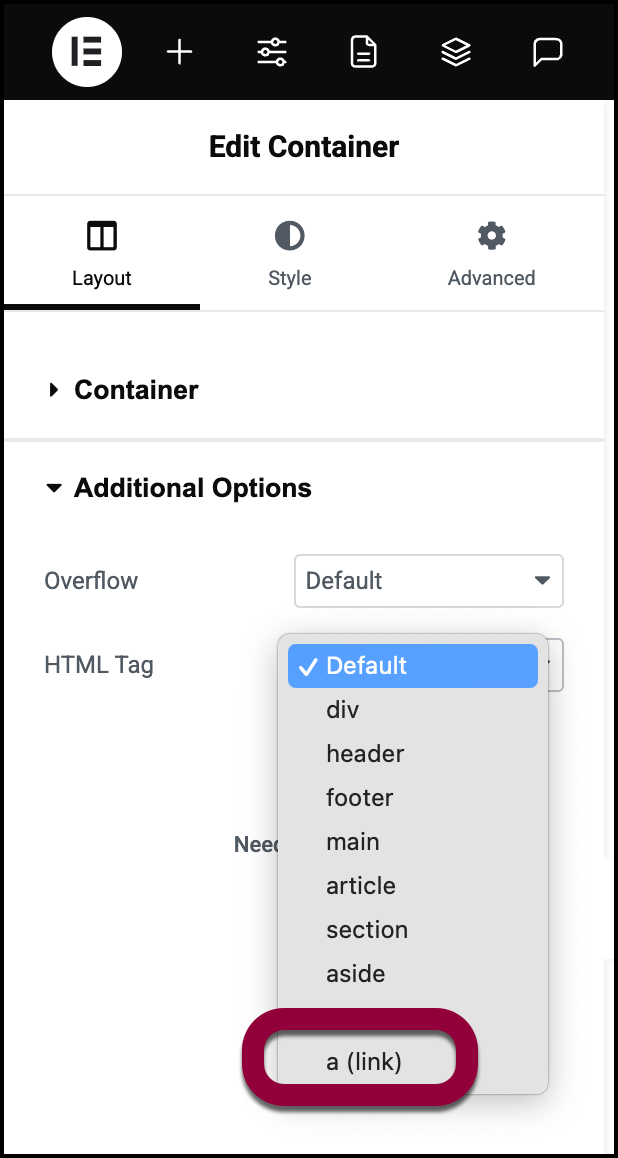
Task: Open Notes speech bubble icon
Action: pos(547,52)
